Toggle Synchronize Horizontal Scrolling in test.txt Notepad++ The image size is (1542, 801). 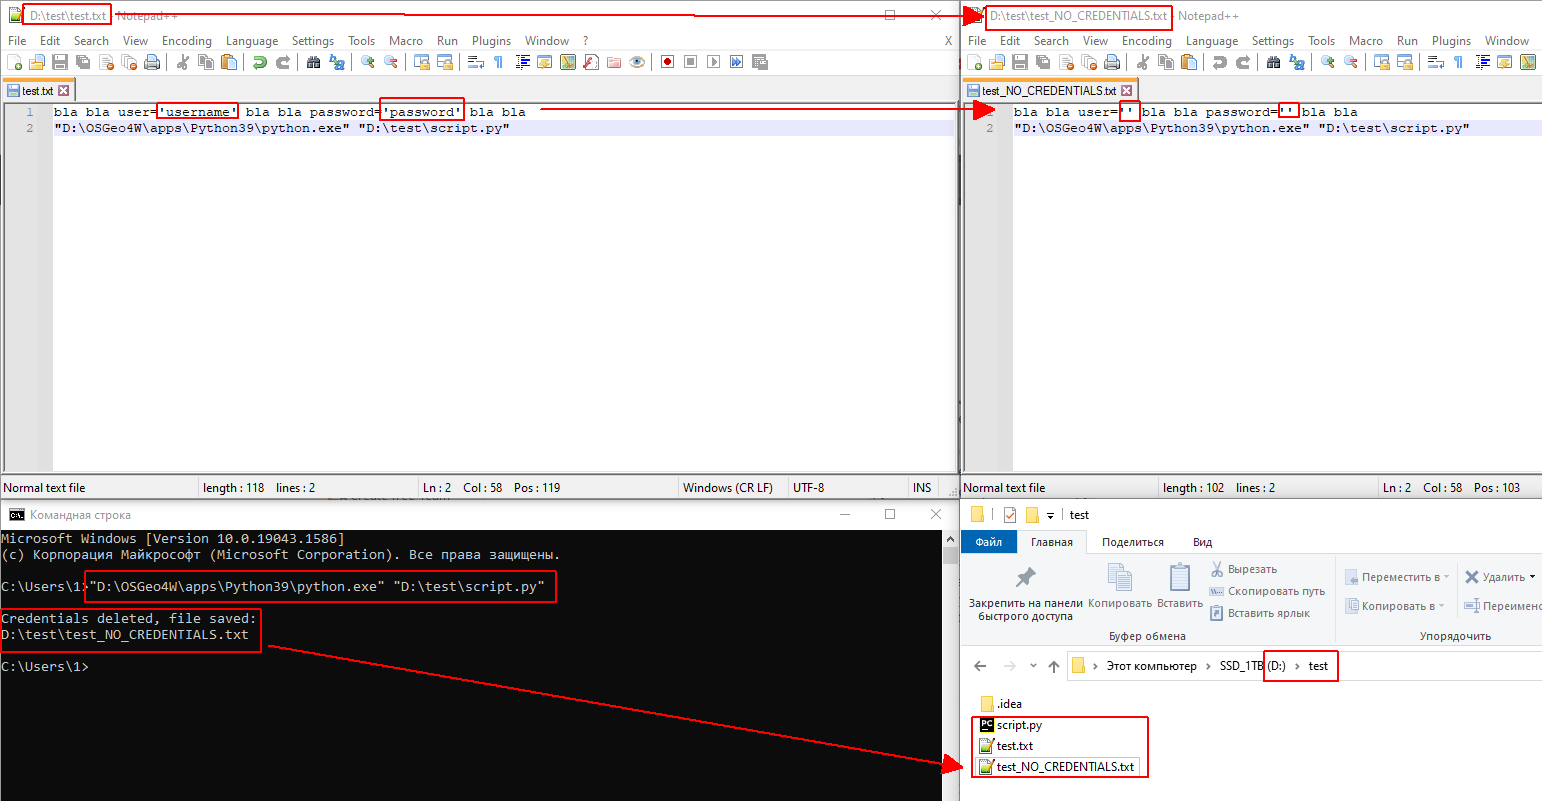click(445, 62)
